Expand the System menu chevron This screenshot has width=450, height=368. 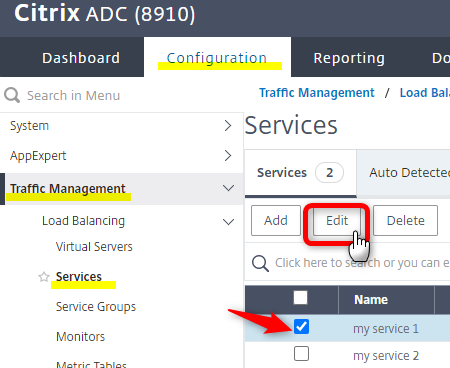(x=228, y=126)
